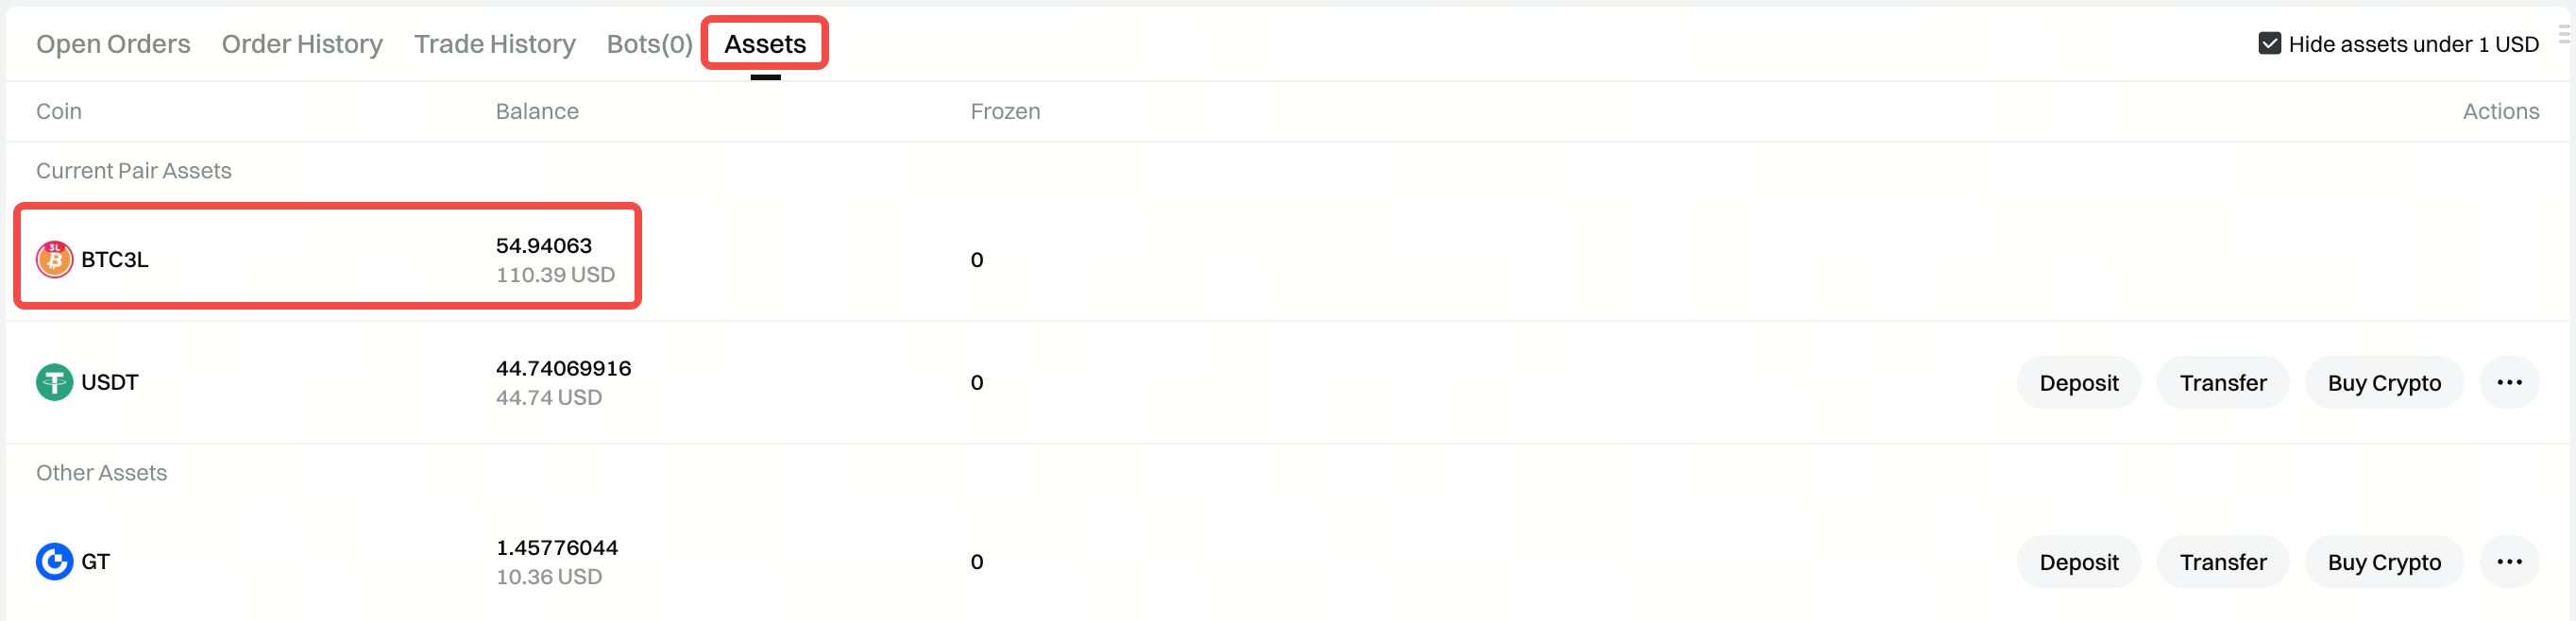Viewport: 2576px width, 621px height.
Task: Deposit GT tokens
Action: 2078,562
